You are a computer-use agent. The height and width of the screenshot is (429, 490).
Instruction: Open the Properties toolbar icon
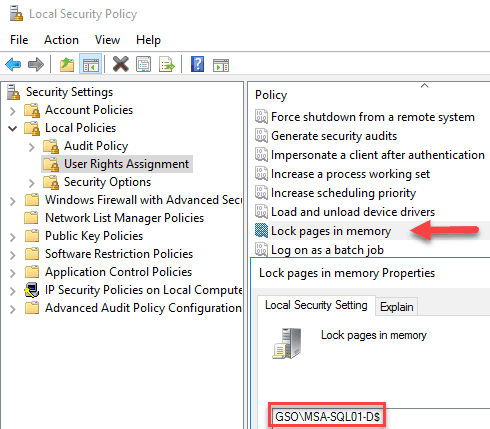pyautogui.click(x=144, y=64)
